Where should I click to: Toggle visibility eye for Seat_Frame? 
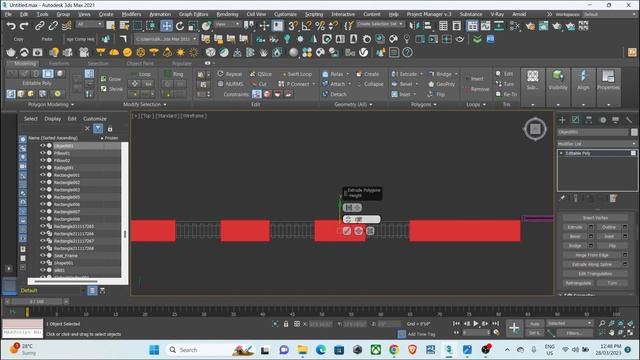(42, 256)
